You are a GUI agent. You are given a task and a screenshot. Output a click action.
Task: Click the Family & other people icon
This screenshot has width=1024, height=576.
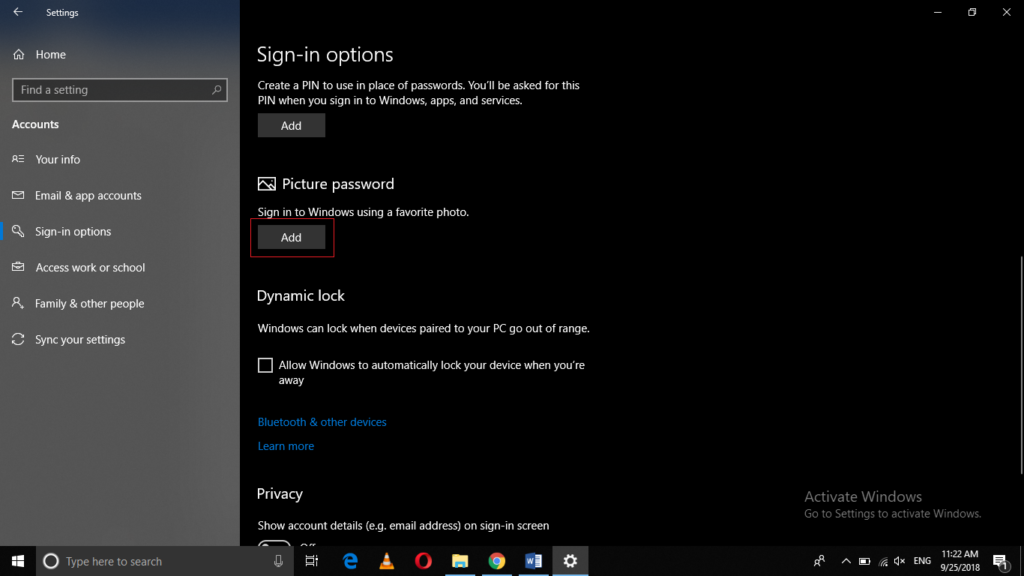tap(17, 303)
